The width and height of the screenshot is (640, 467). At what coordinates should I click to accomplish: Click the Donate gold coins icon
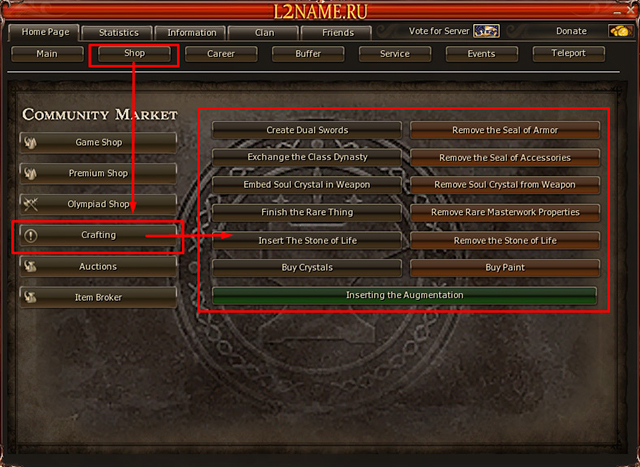tap(620, 31)
